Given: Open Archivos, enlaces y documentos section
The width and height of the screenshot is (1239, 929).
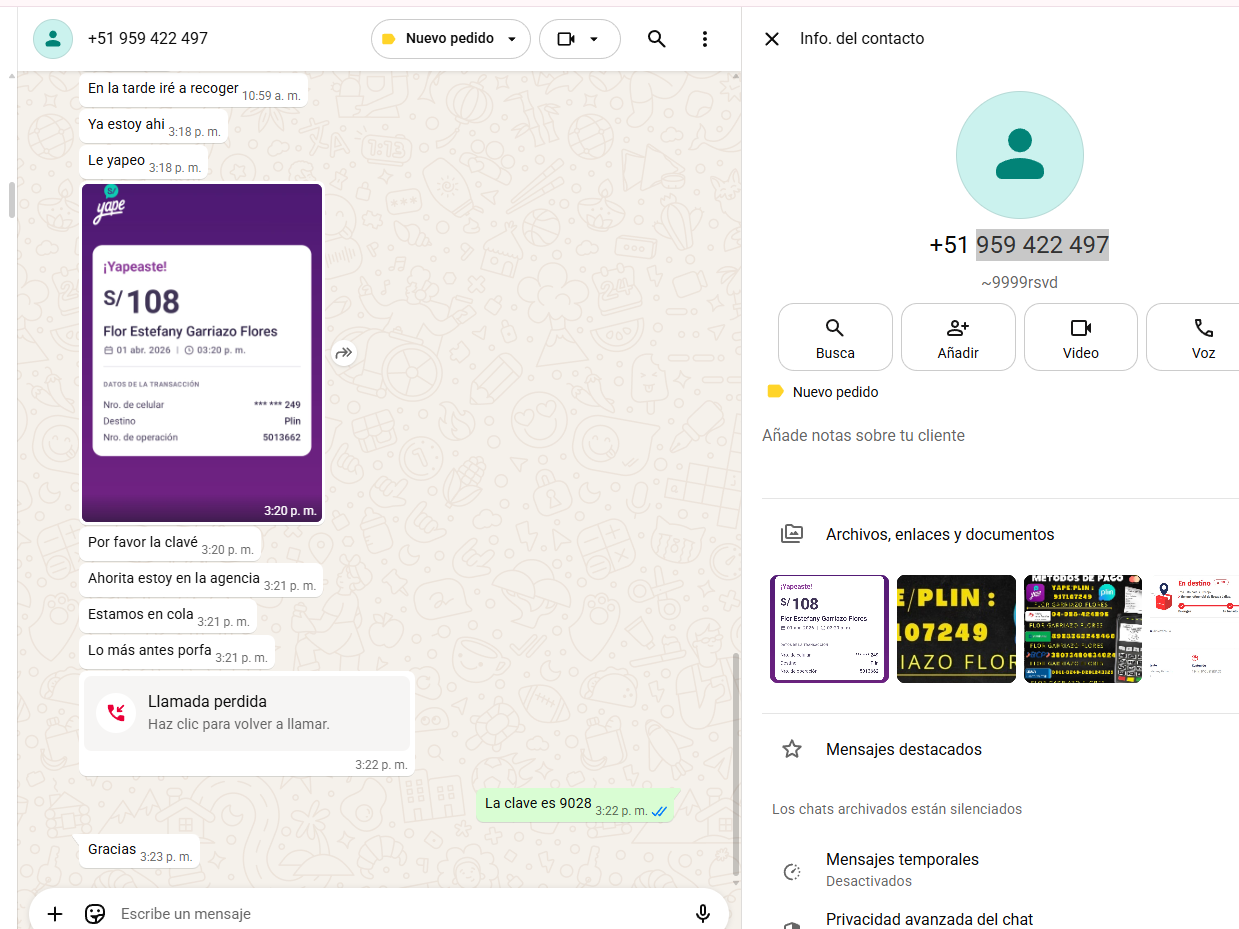Looking at the screenshot, I should pyautogui.click(x=939, y=534).
